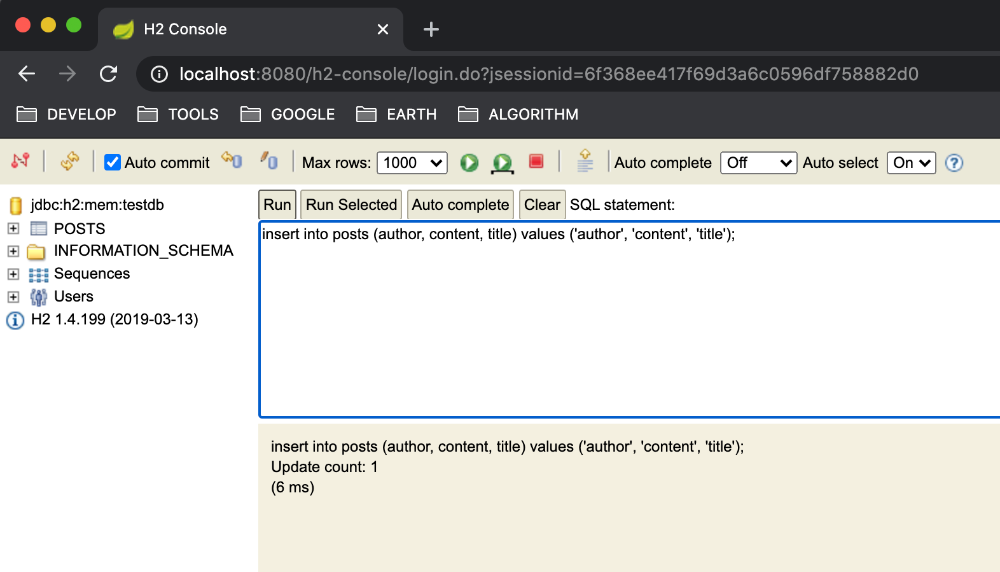Close the H2 Console tab
Viewport: 1000px width, 572px height.
point(383,29)
